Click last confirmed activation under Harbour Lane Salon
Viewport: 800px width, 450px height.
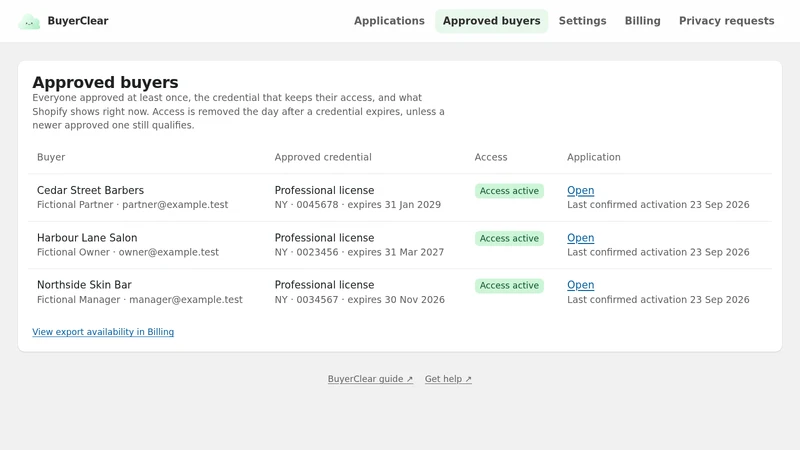pos(658,252)
